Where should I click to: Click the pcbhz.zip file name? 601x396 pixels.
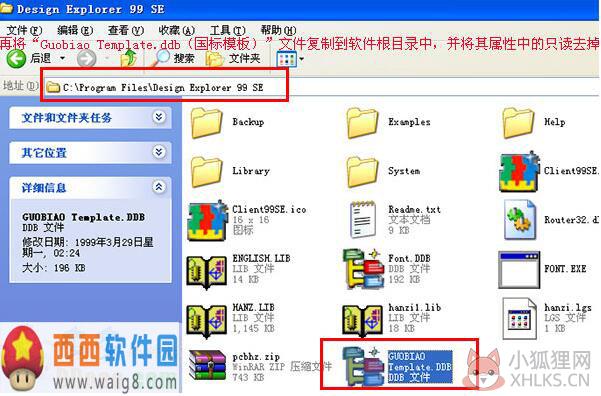(256, 356)
